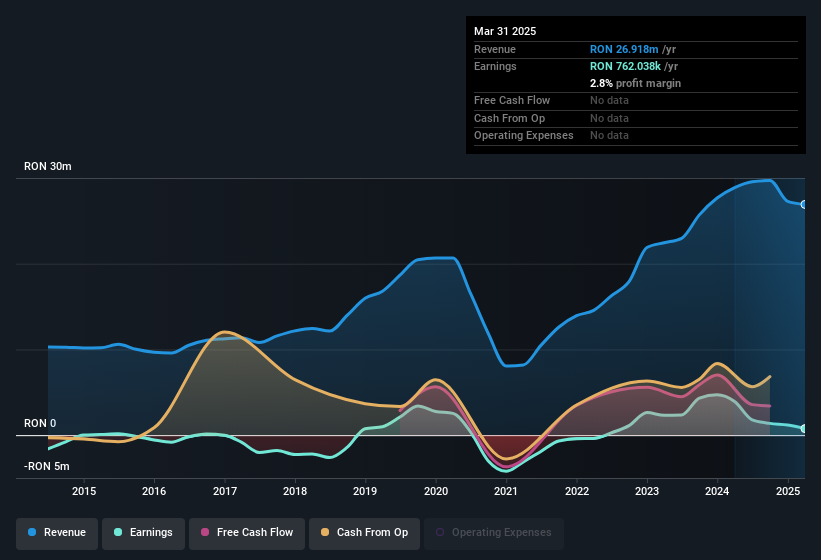Click the 2017 x-axis label
Screen dimensions: 821x560
tap(225, 491)
